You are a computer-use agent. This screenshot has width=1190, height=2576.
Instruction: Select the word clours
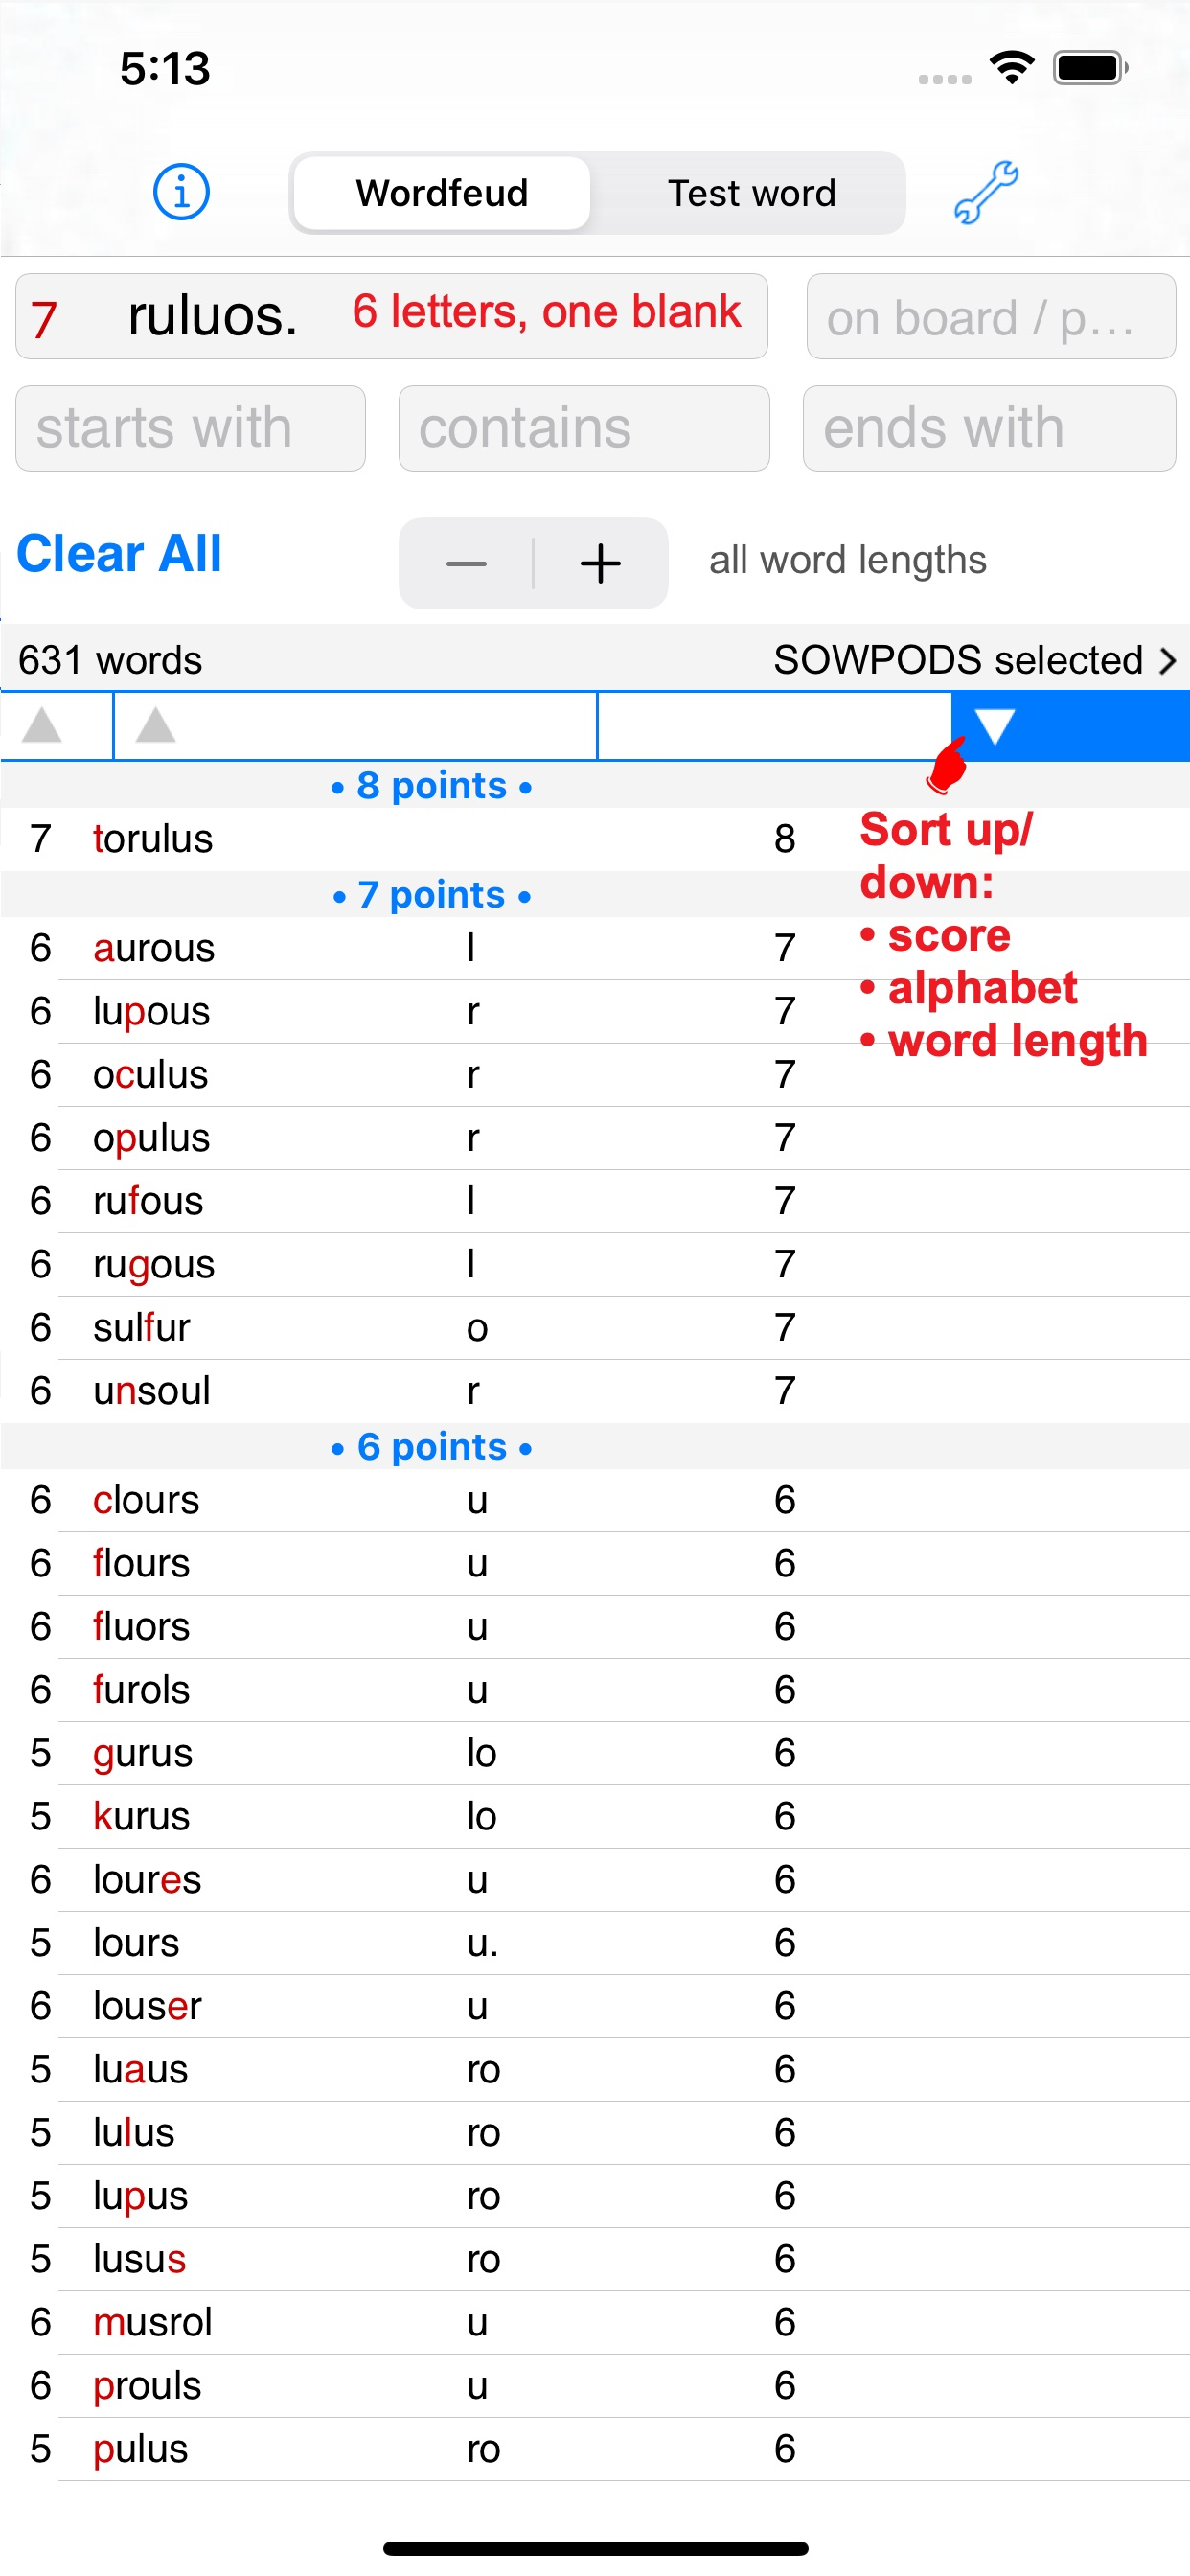coord(146,1500)
